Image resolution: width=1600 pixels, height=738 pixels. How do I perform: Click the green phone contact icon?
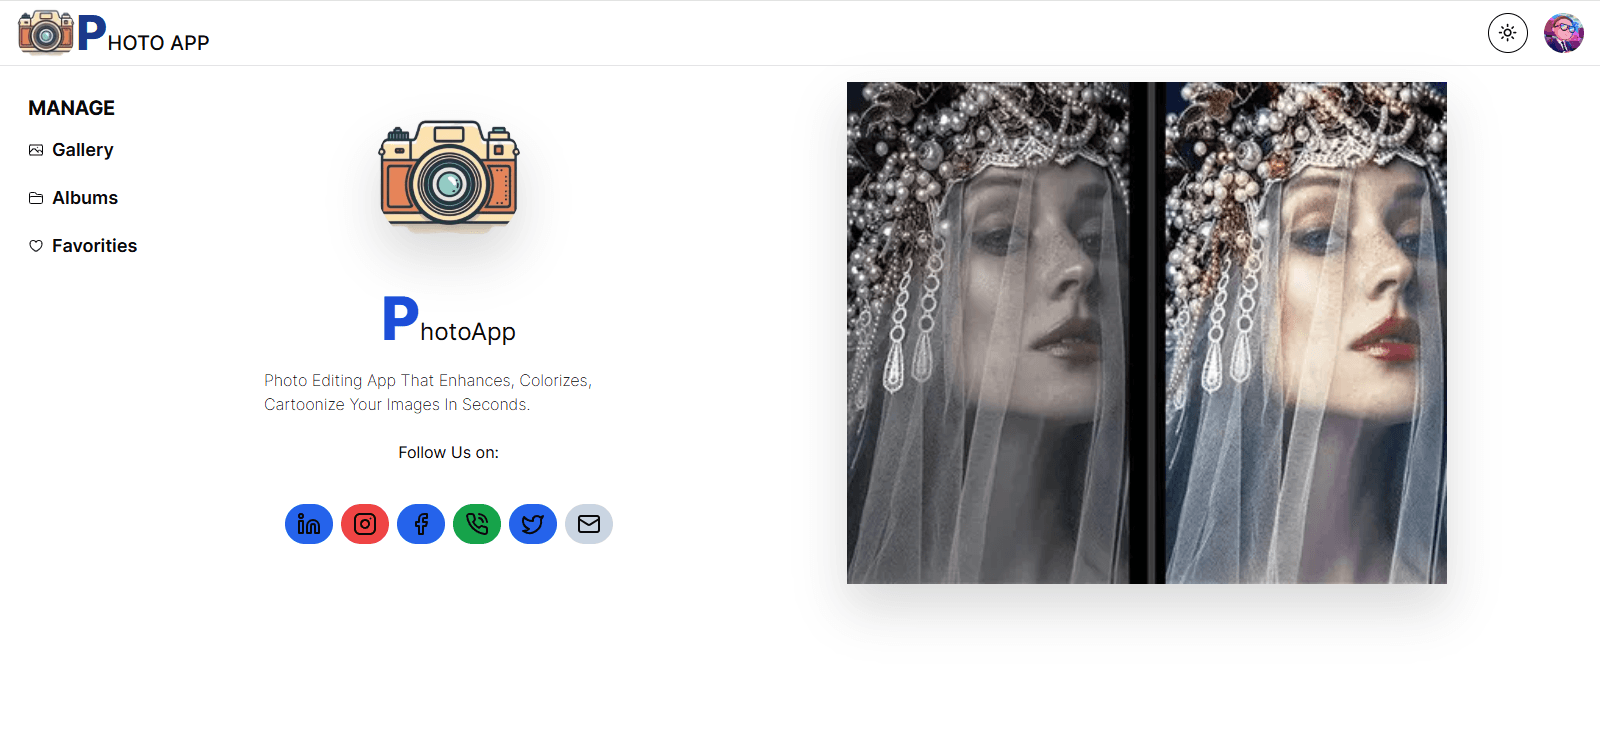pyautogui.click(x=477, y=524)
